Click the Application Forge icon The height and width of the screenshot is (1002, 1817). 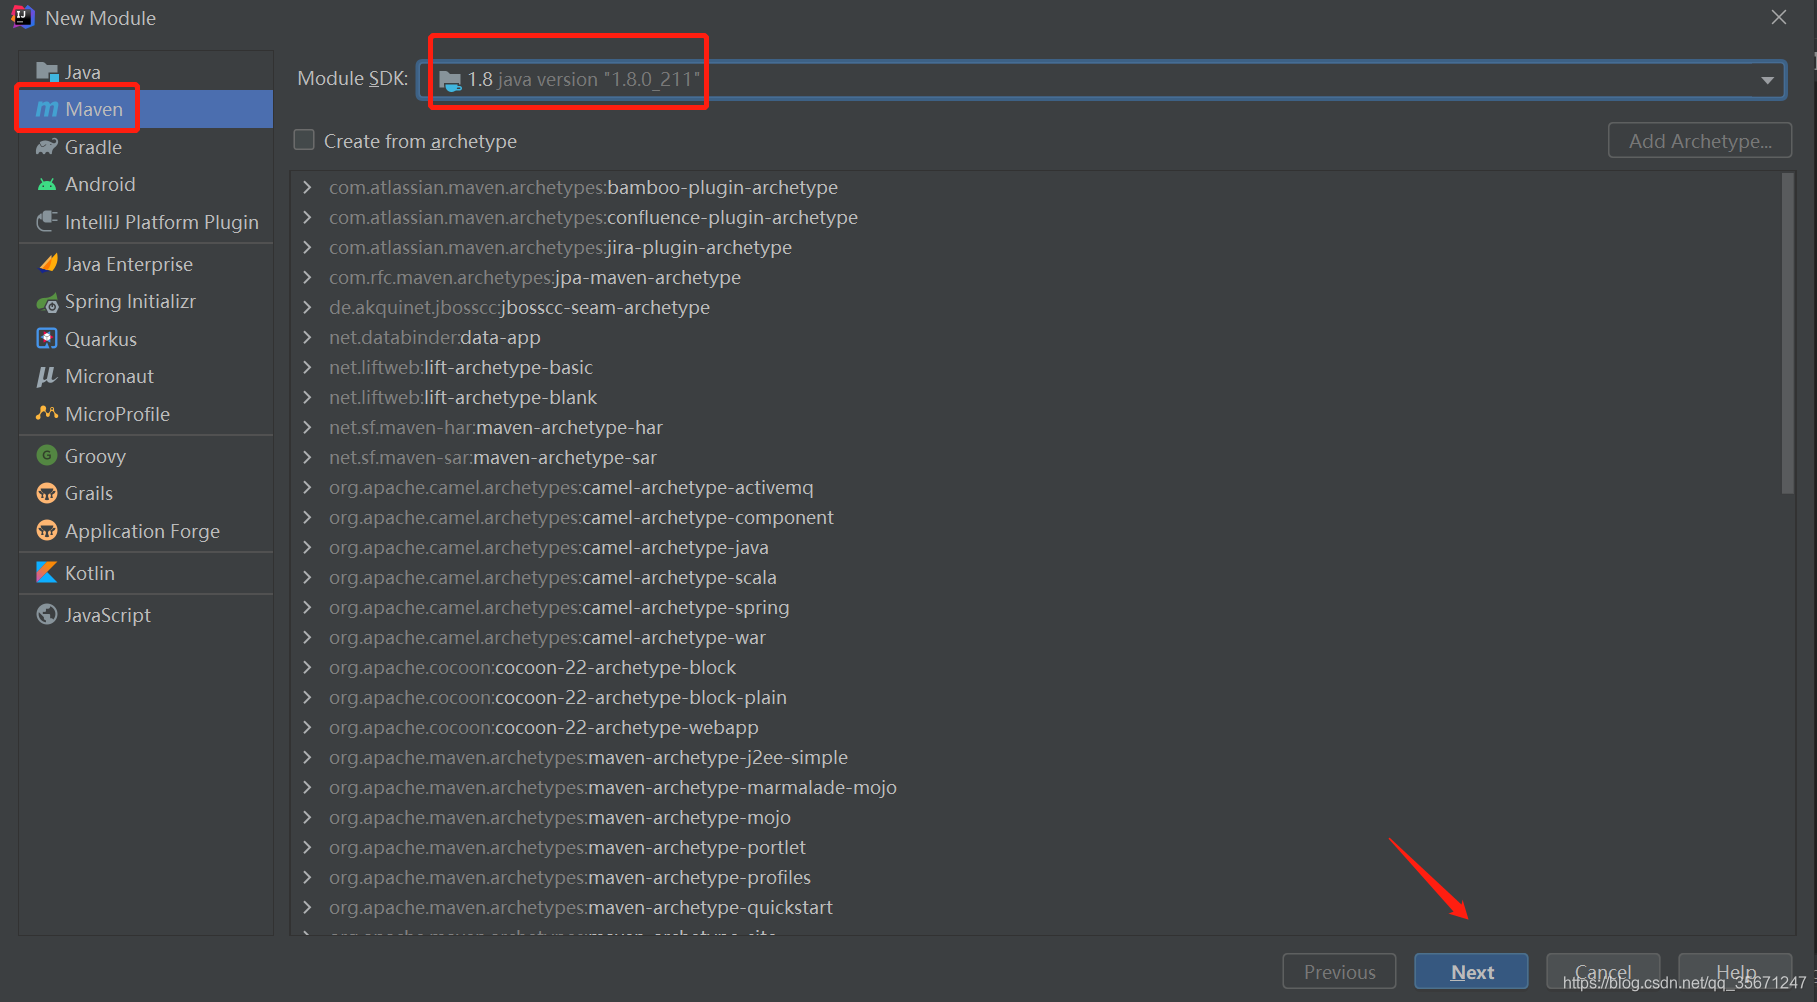click(x=47, y=530)
